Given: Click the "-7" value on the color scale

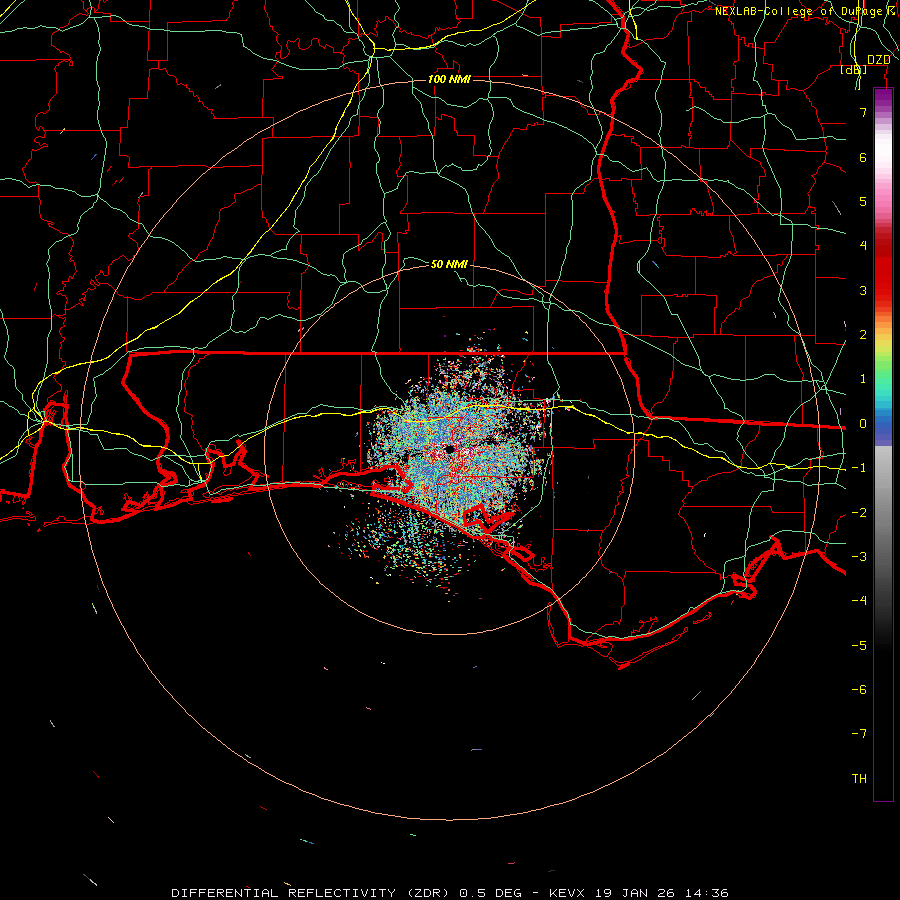Looking at the screenshot, I should coord(859,734).
